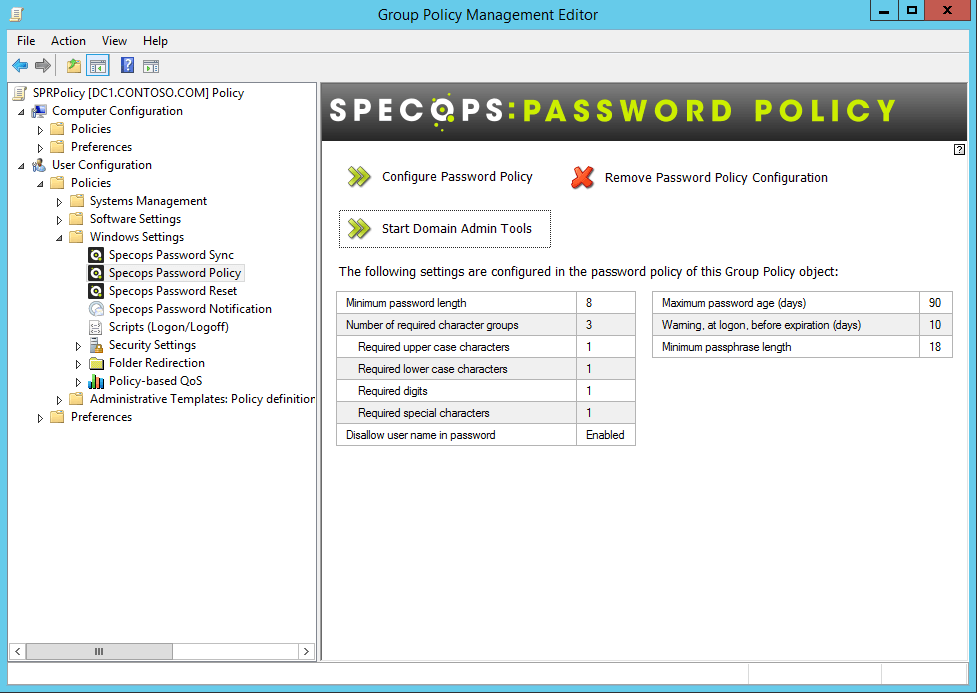
Task: Click the Minimum password length row
Action: click(x=486, y=303)
